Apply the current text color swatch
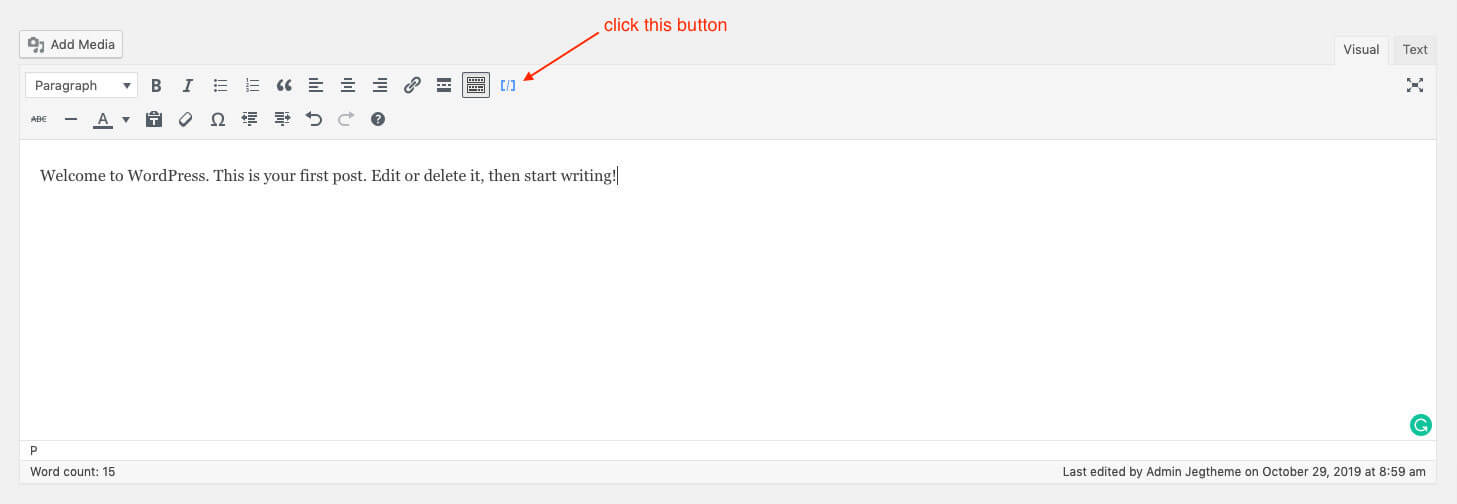The image size is (1457, 504). 103,120
